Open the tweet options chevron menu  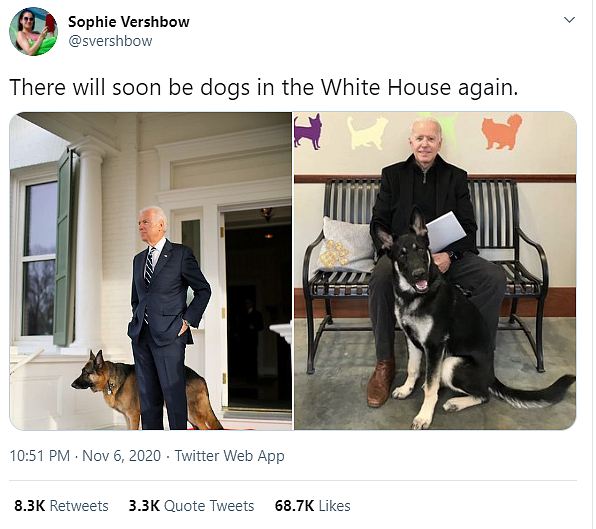(x=569, y=20)
